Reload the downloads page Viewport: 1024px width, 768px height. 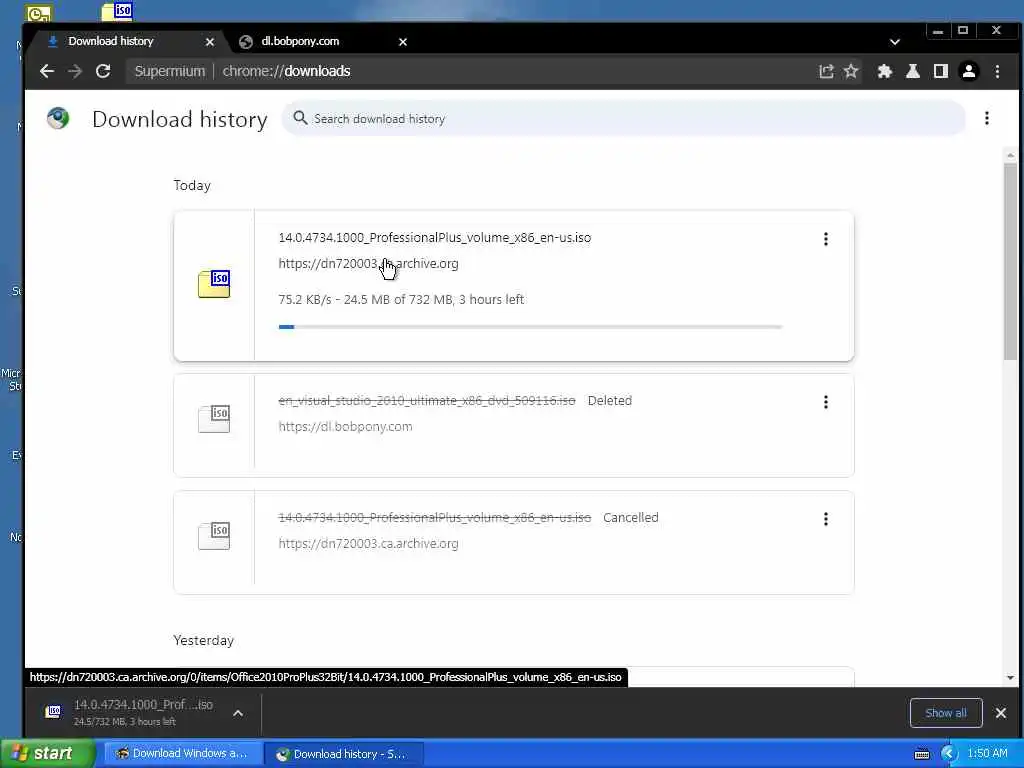(x=103, y=71)
